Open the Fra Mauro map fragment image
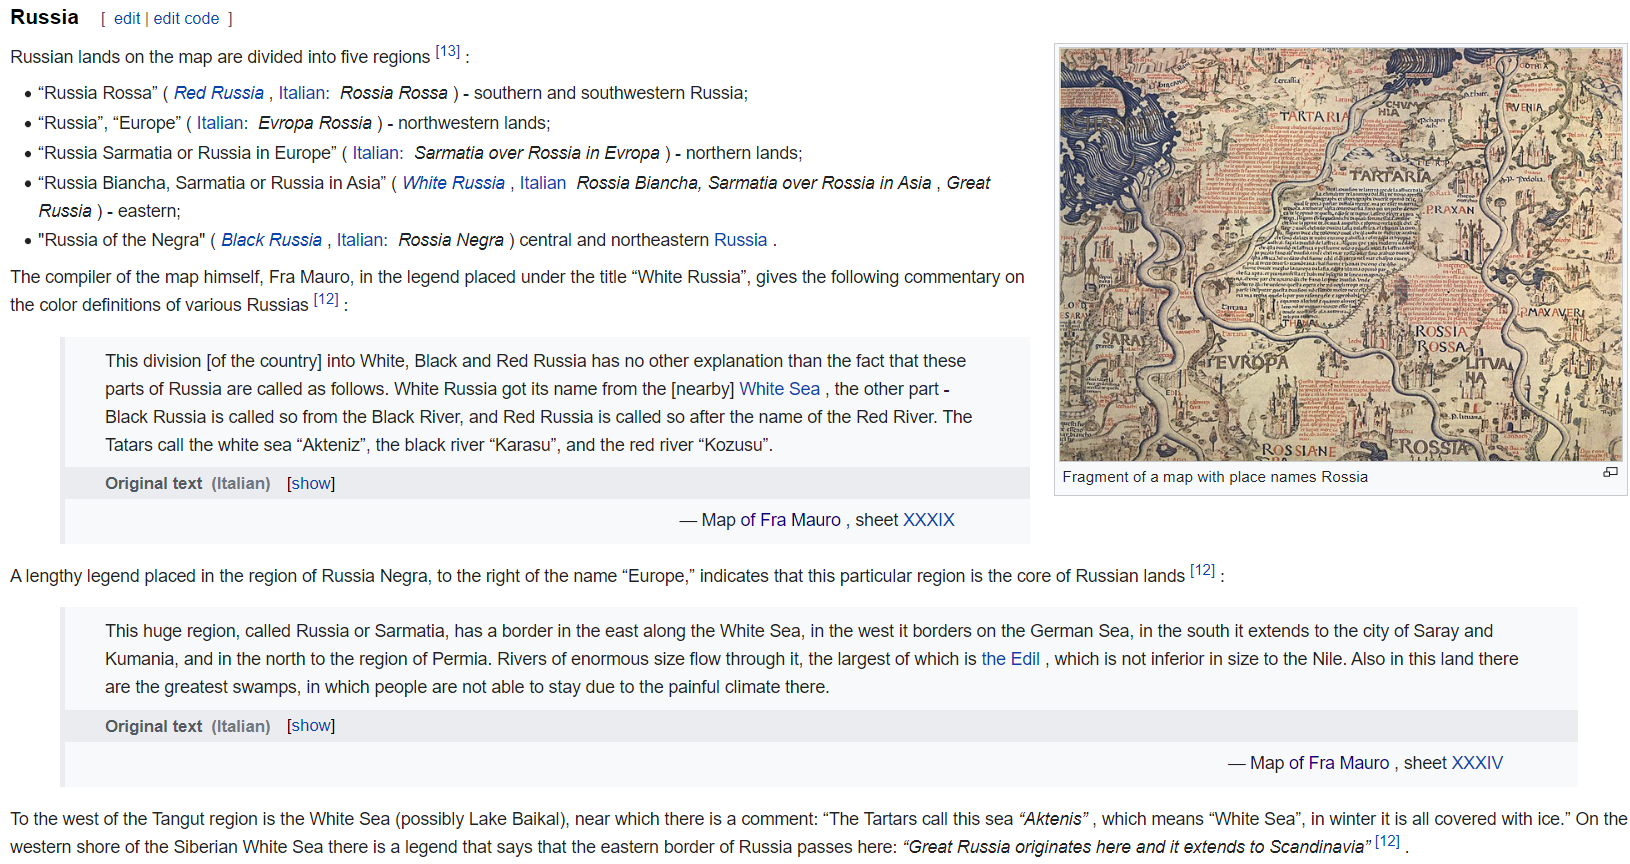 [1341, 254]
